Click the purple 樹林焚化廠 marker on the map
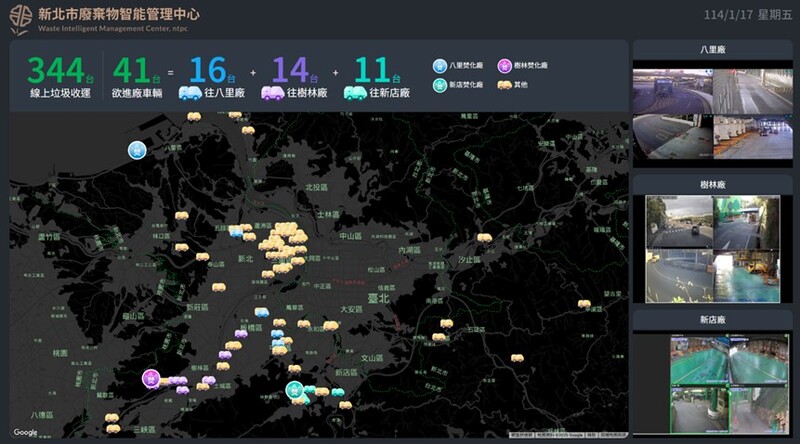The image size is (800, 444). pos(151,379)
